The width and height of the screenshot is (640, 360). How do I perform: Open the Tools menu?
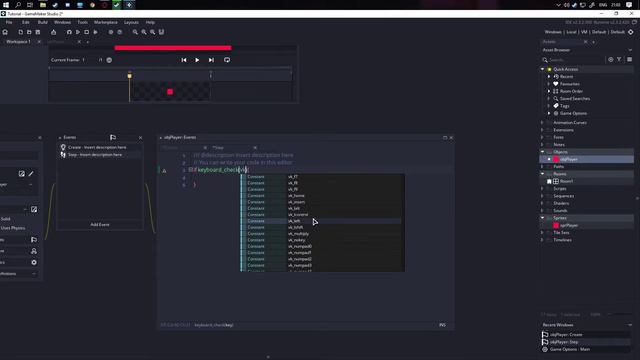[x=82, y=22]
